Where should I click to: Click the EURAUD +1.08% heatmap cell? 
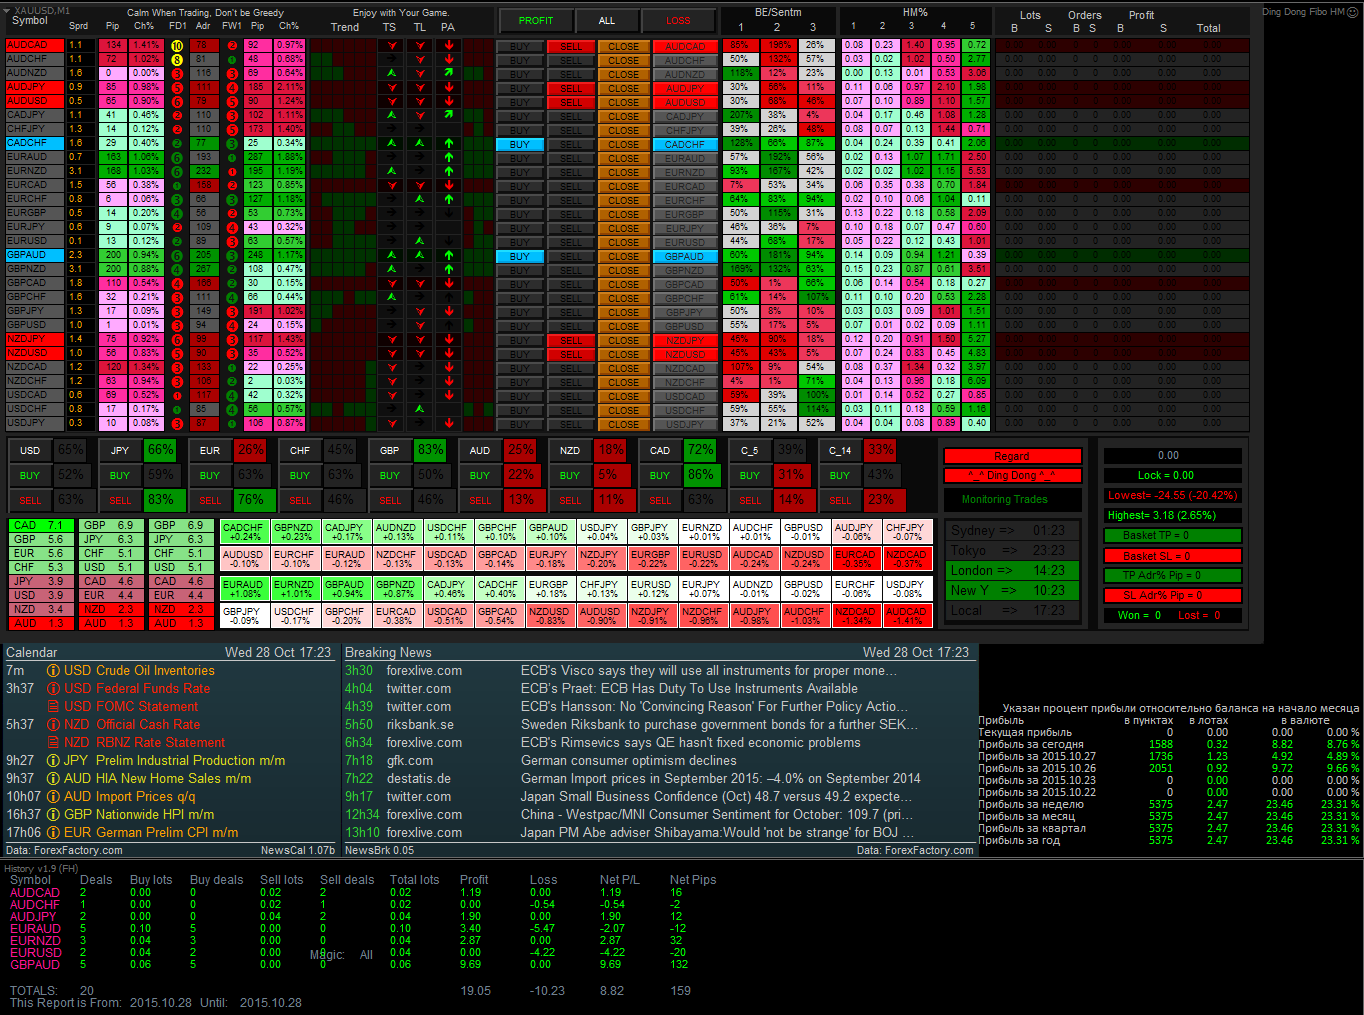(x=244, y=588)
